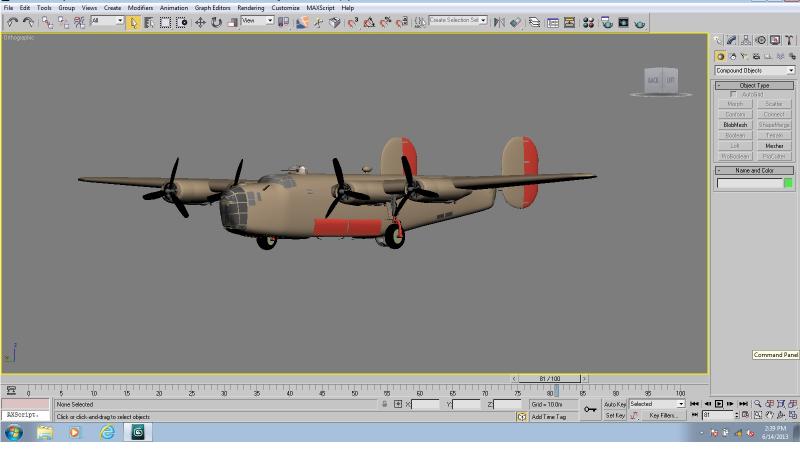Click the Key Filters button
The height and width of the screenshot is (450, 800).
tap(663, 416)
